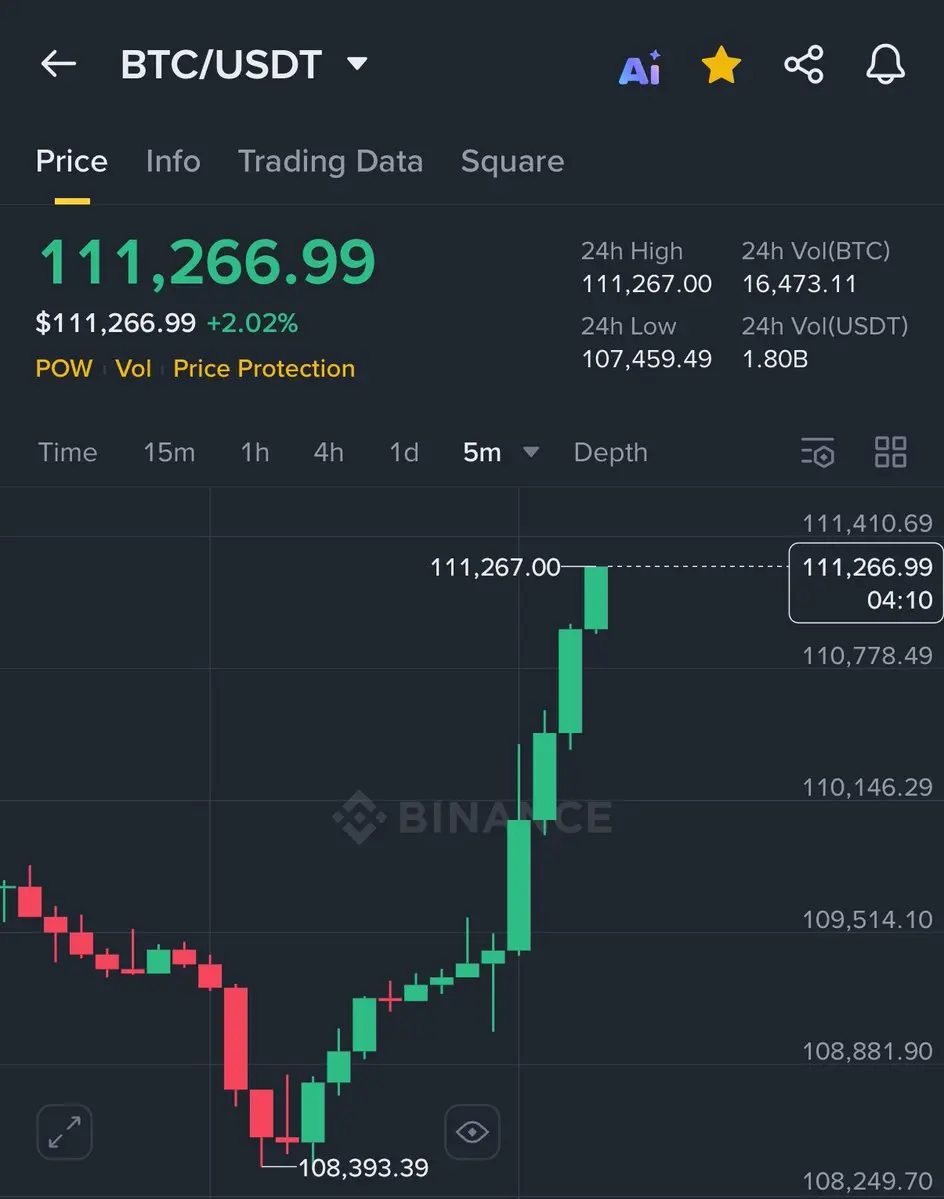
Task: Show the Depth chart
Action: click(611, 452)
